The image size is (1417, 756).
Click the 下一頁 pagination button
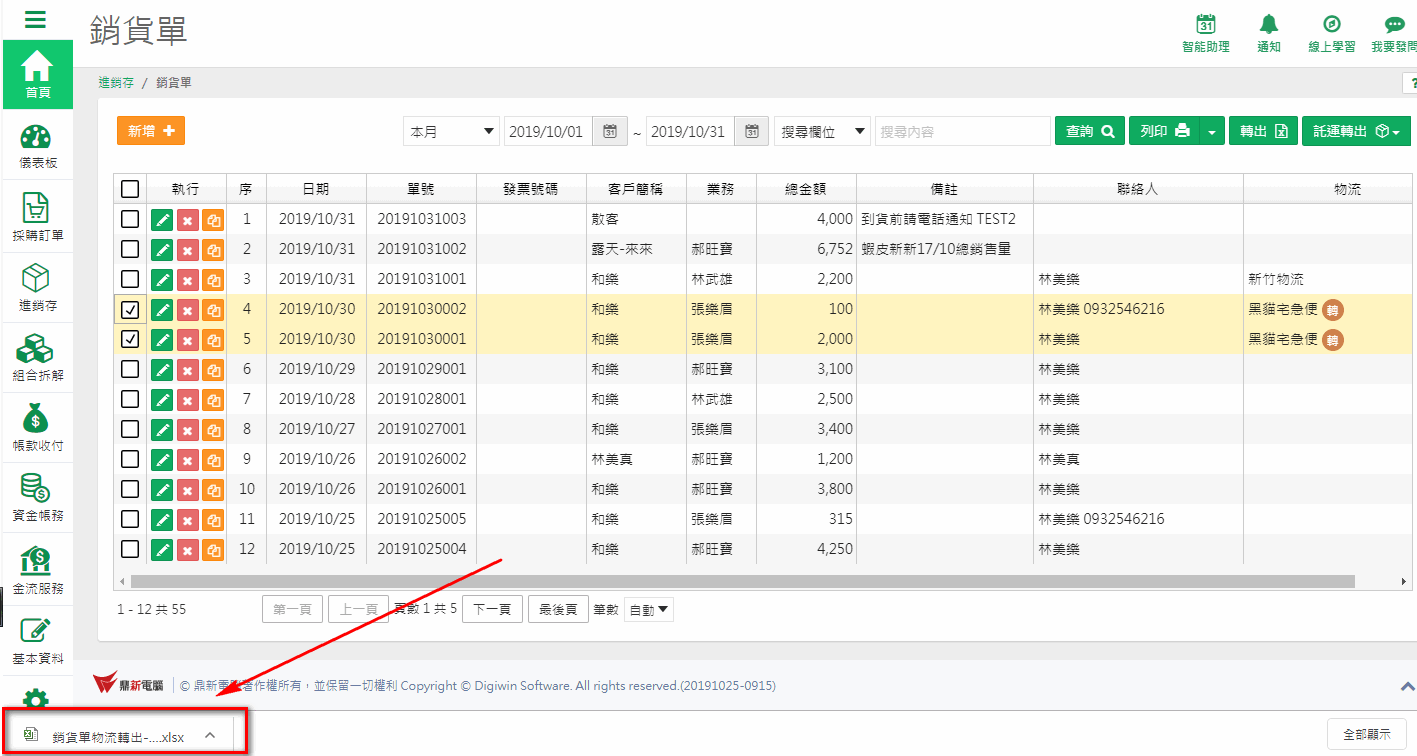coord(492,609)
